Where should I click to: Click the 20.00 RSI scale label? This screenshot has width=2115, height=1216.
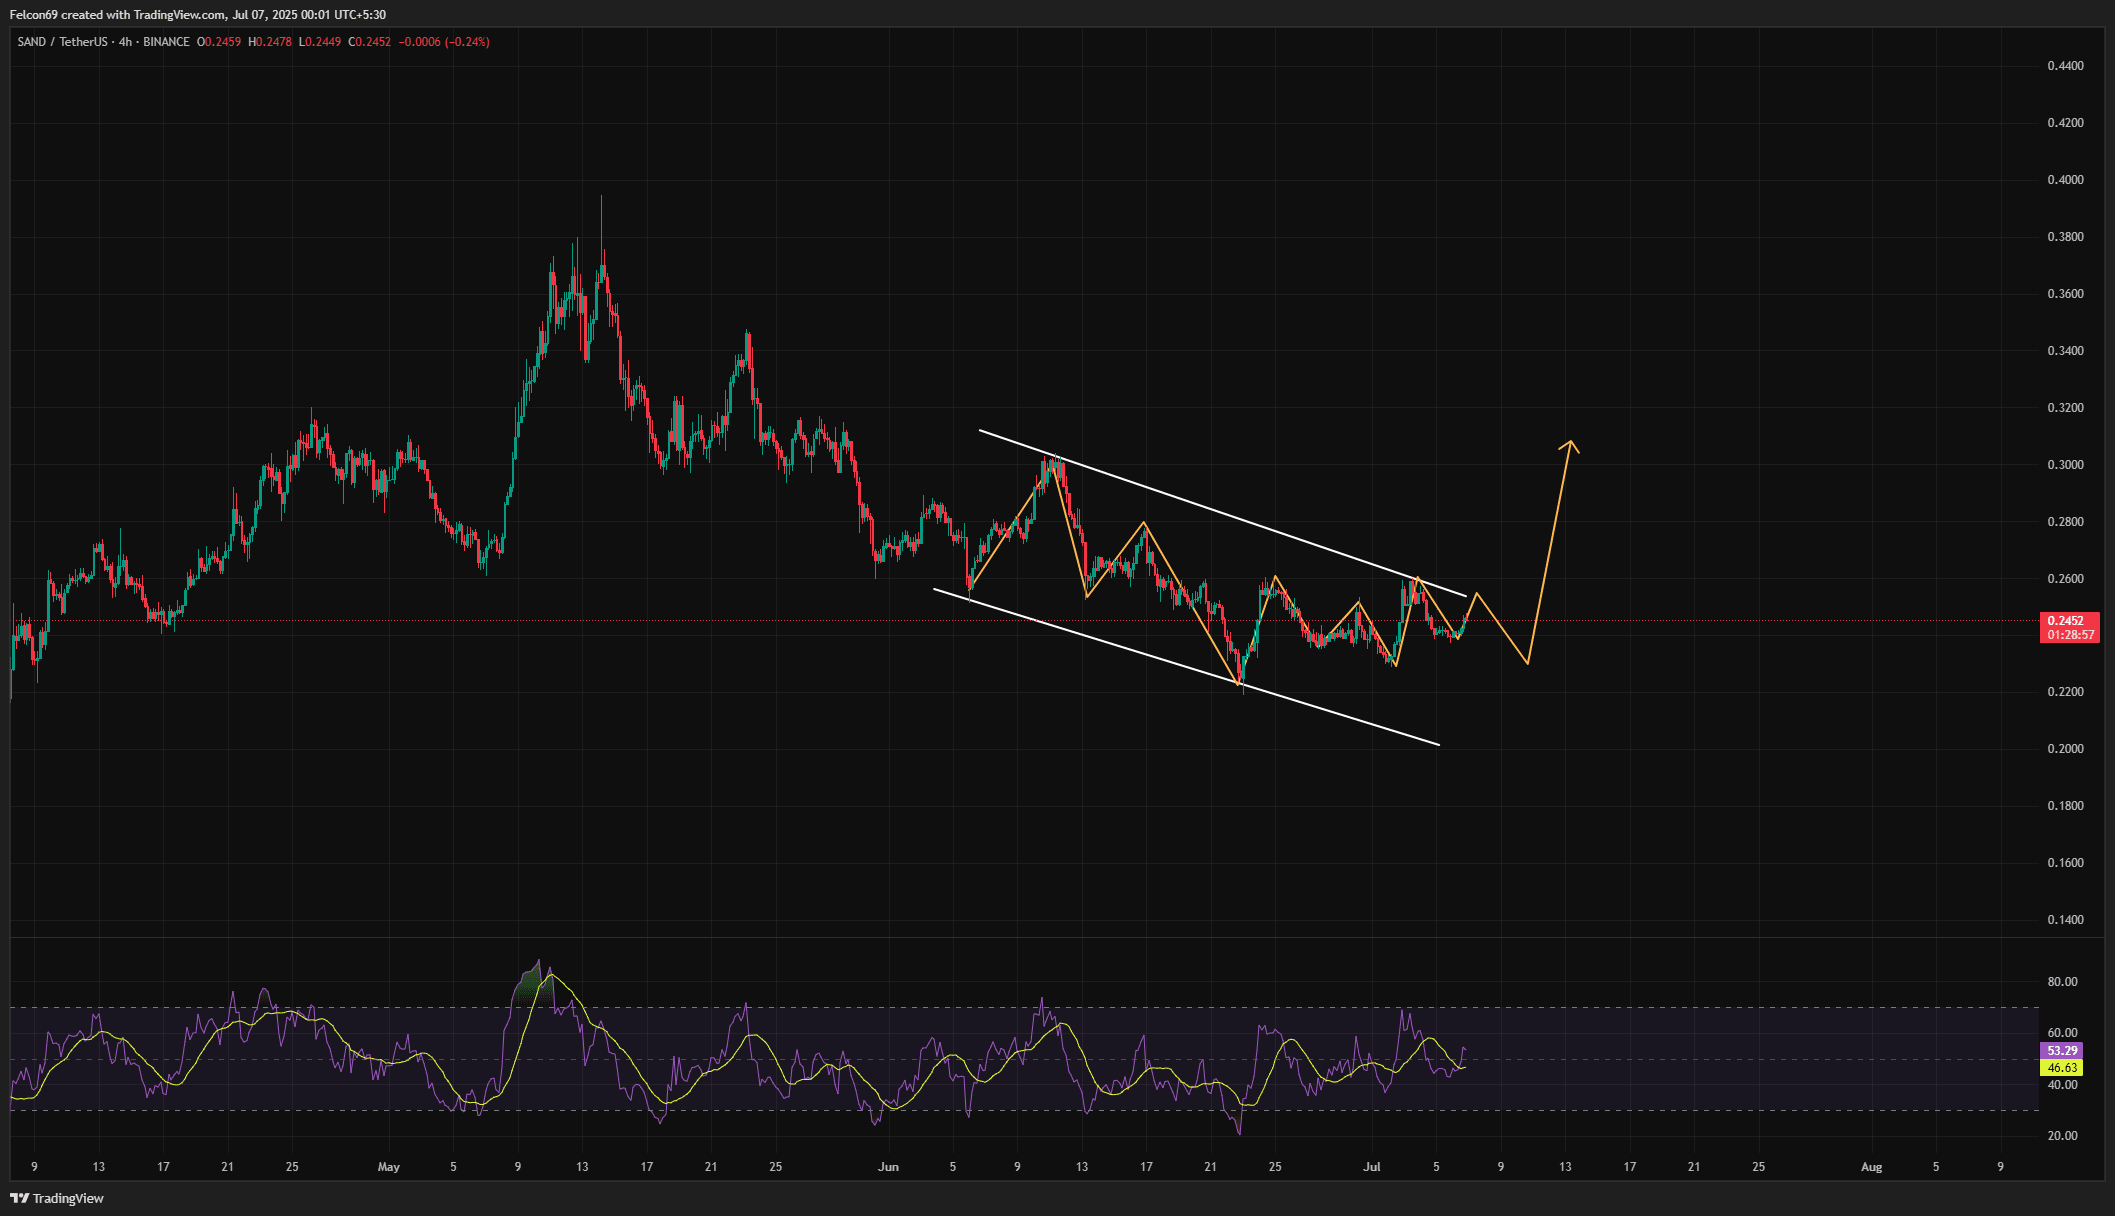pyautogui.click(x=2062, y=1136)
